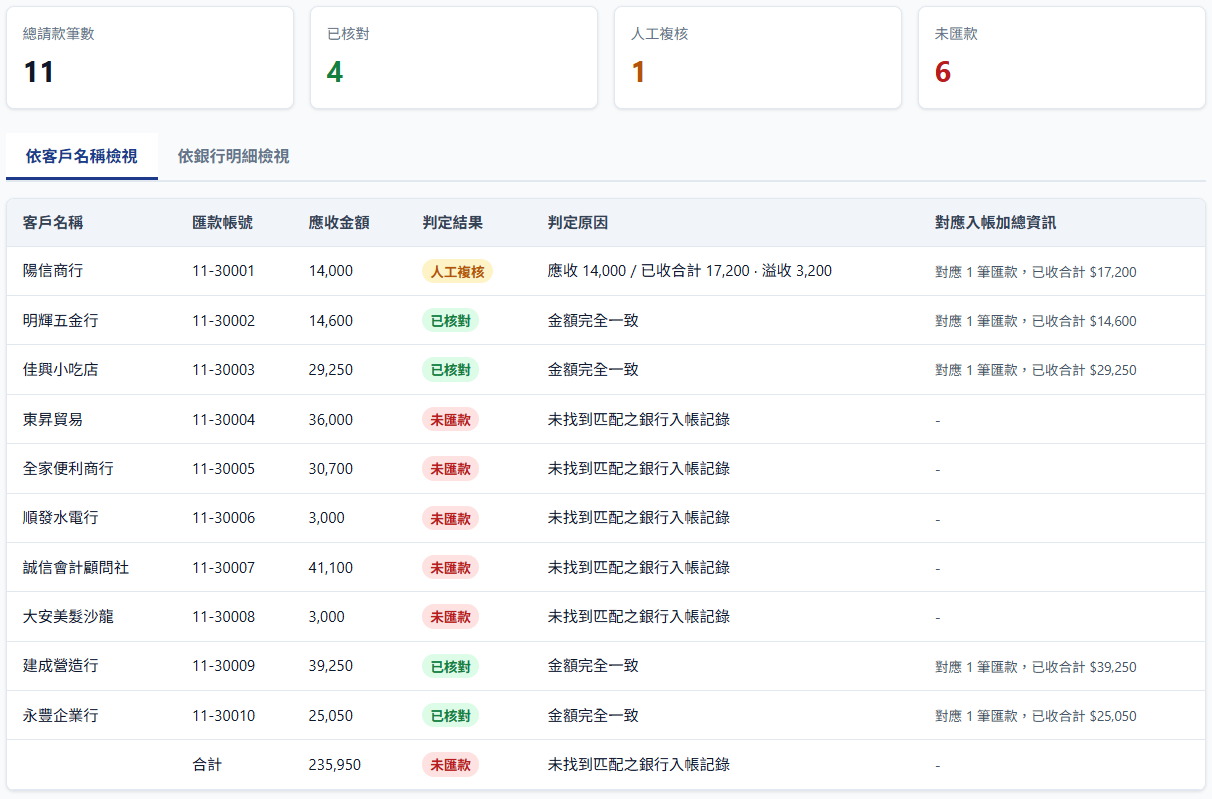Select the 依客戶名稱檢視 tab

tap(82, 156)
